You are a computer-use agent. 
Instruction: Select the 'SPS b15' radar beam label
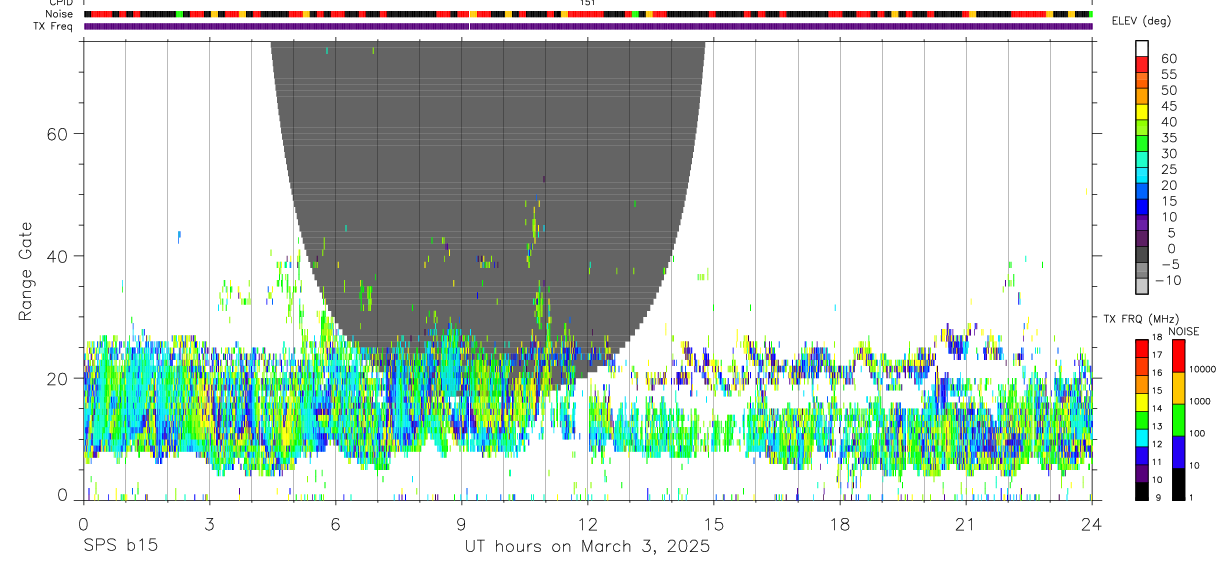120,547
